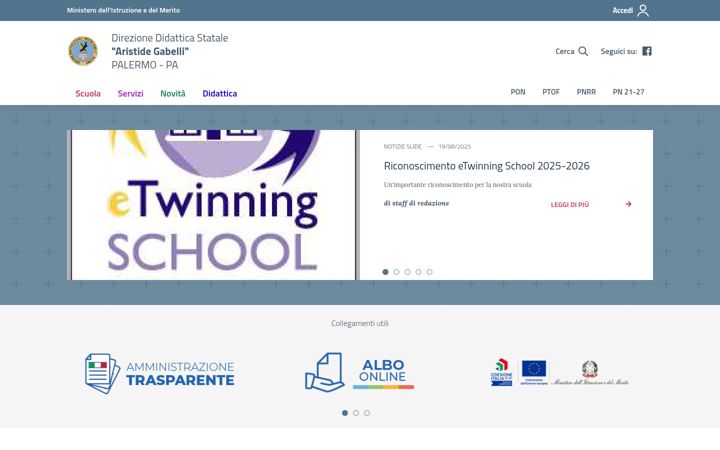Screen dimensions: 720x450
Task: Go to the PON section
Action: click(518, 92)
